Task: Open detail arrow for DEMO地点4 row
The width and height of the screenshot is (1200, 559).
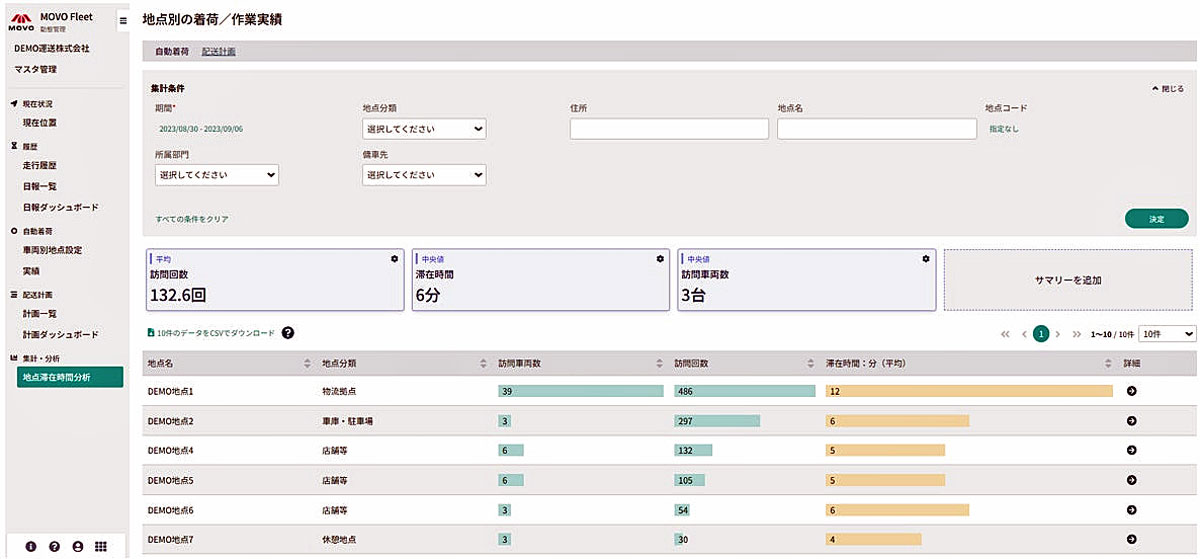Action: tap(1131, 450)
